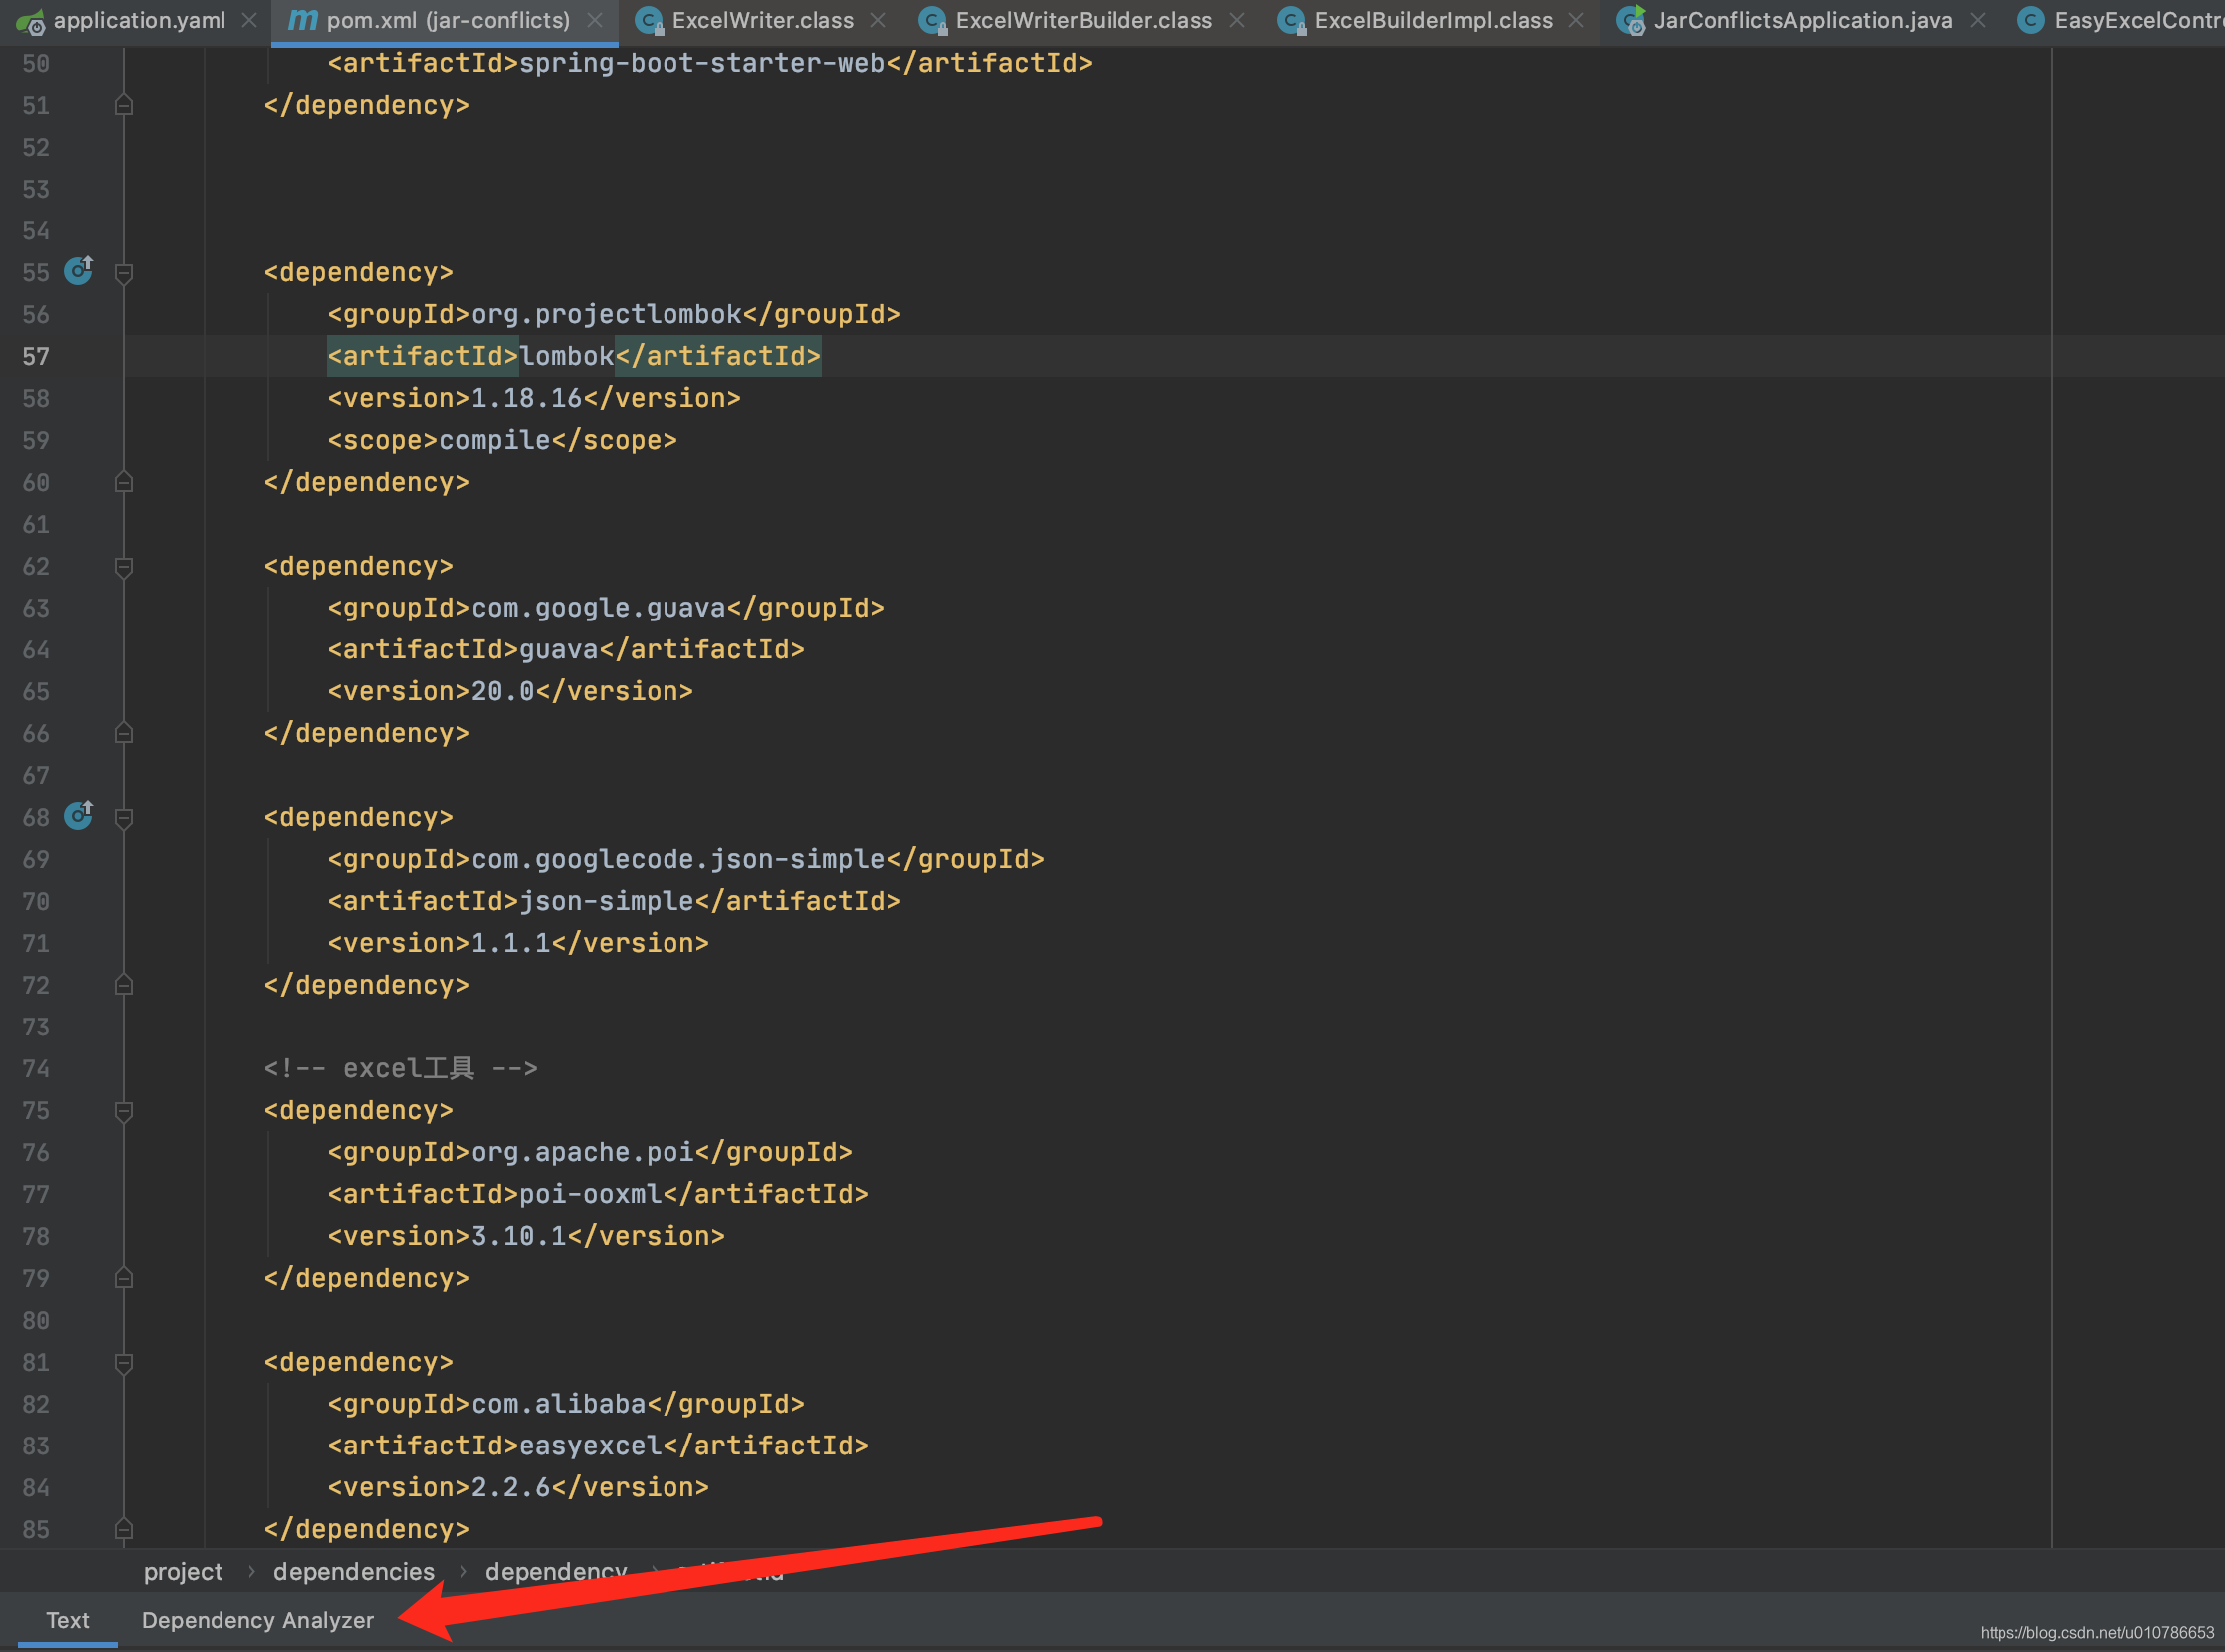Select the Text tab at bottom
The image size is (2225, 1652).
pyautogui.click(x=67, y=1620)
